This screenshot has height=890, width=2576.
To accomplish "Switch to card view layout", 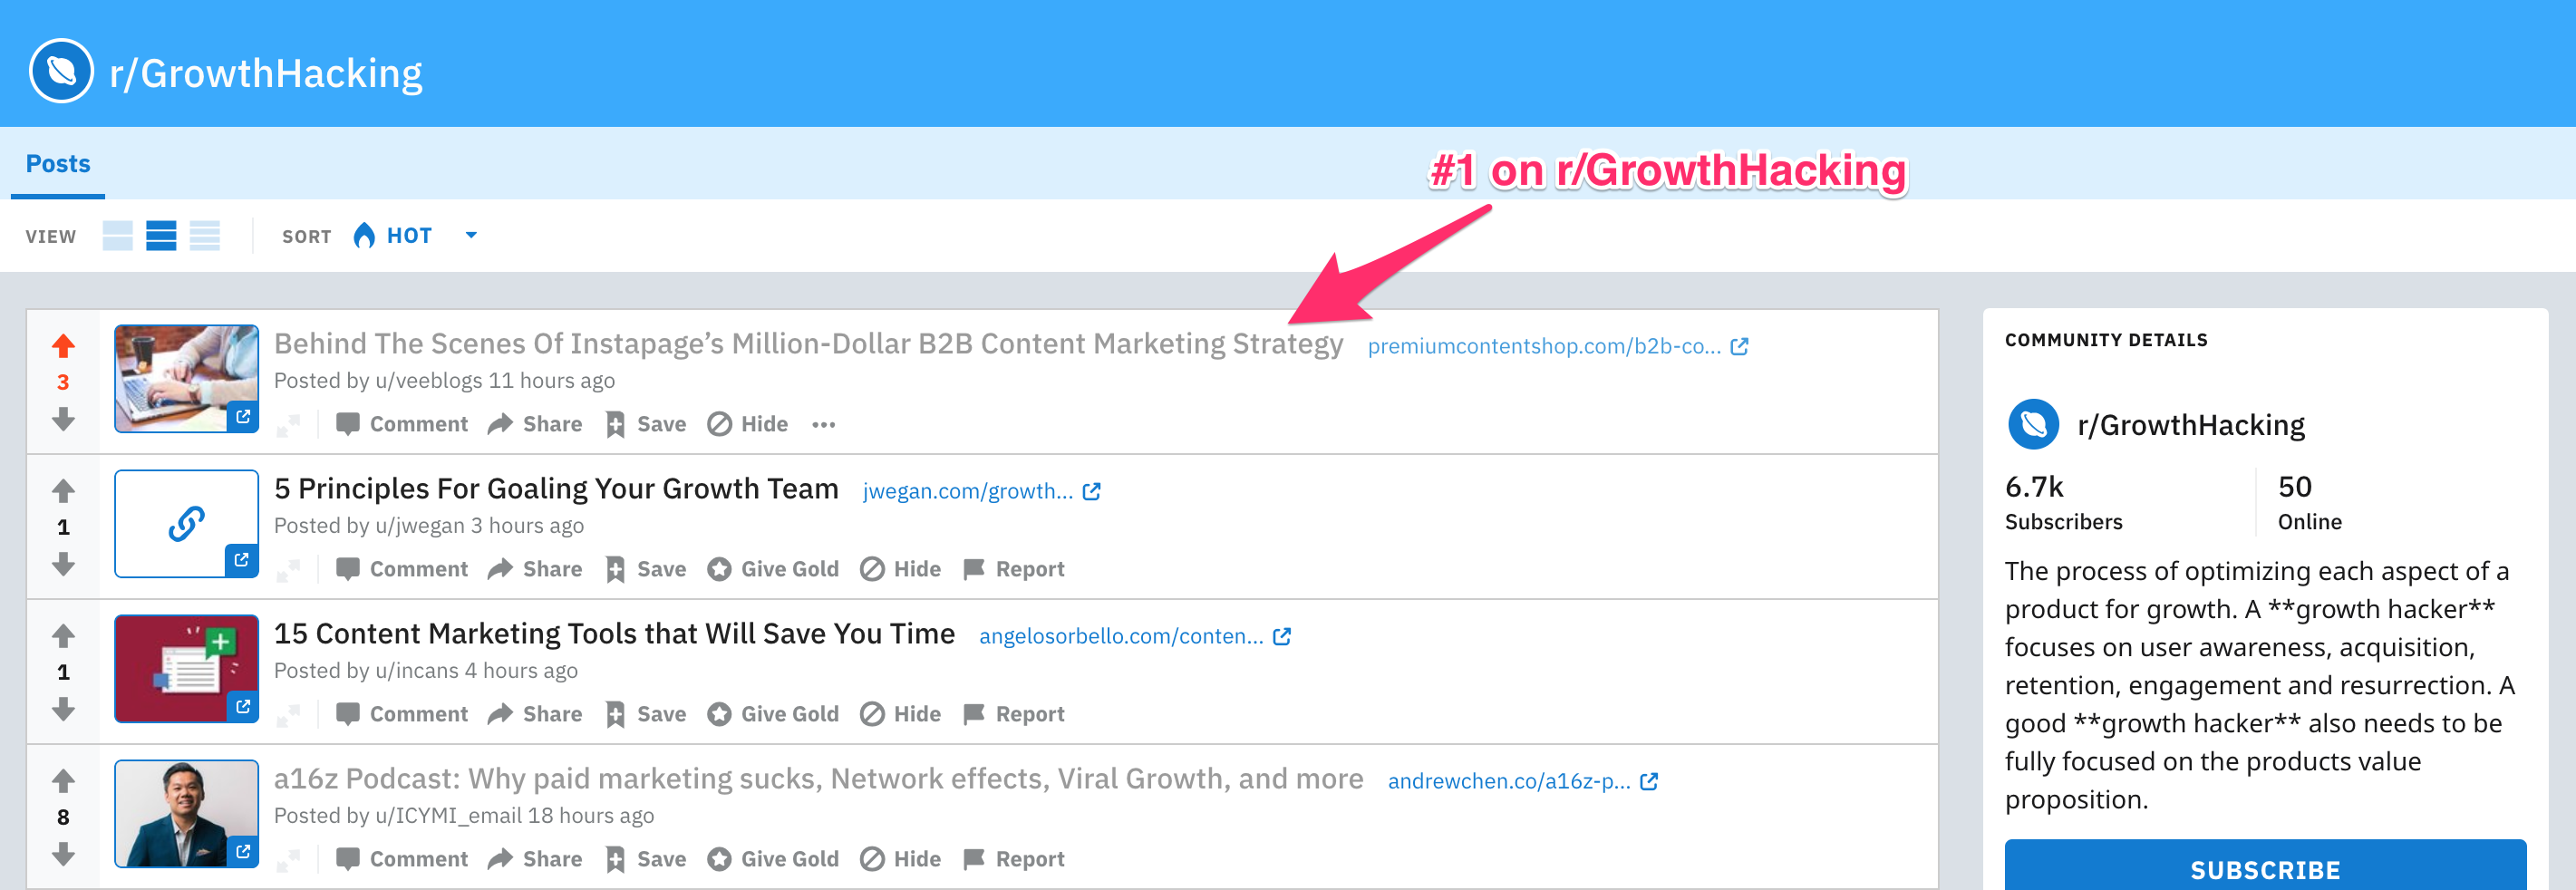I will (x=118, y=236).
